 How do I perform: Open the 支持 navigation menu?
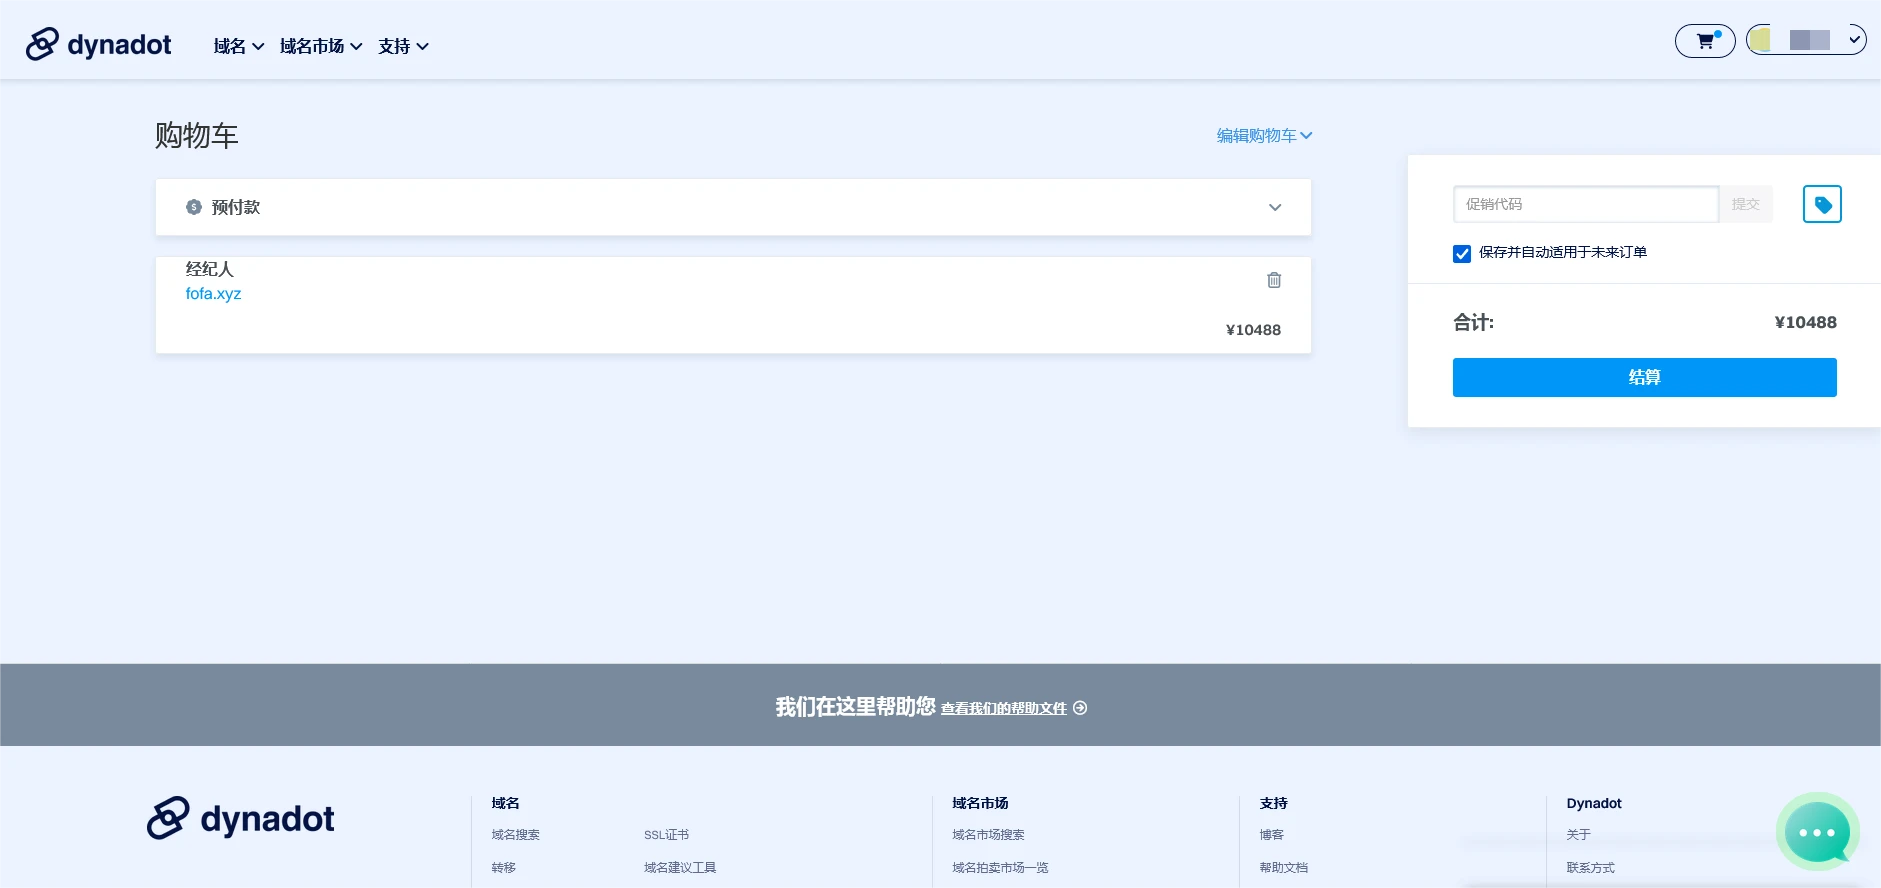403,46
